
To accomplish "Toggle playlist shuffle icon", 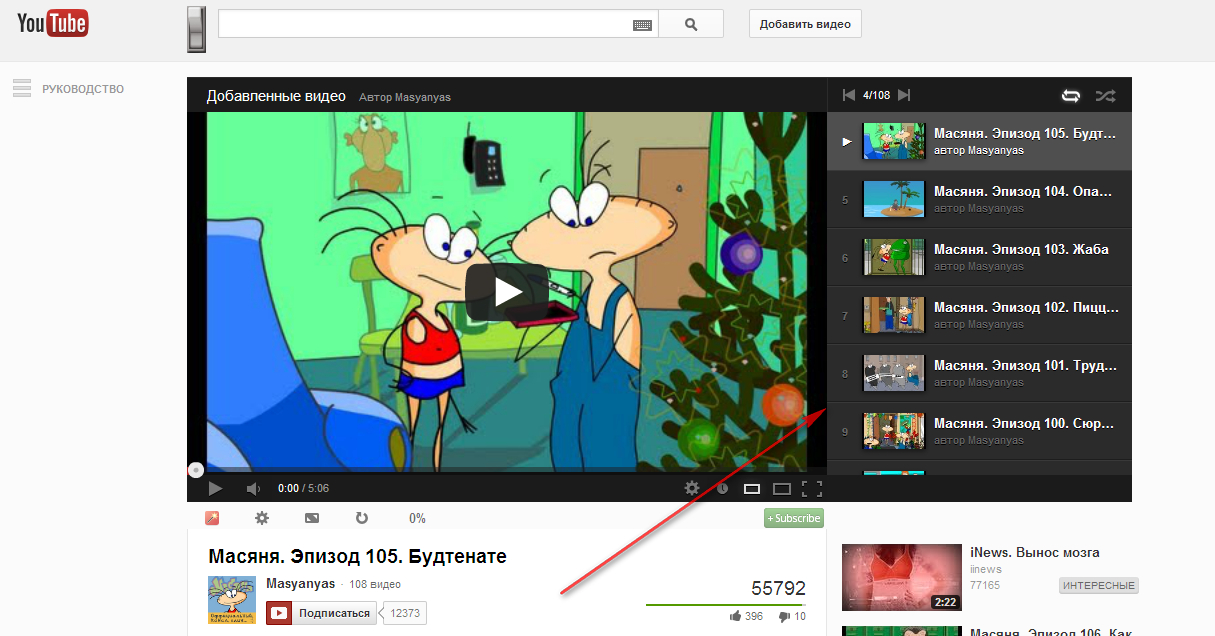I will point(1105,96).
